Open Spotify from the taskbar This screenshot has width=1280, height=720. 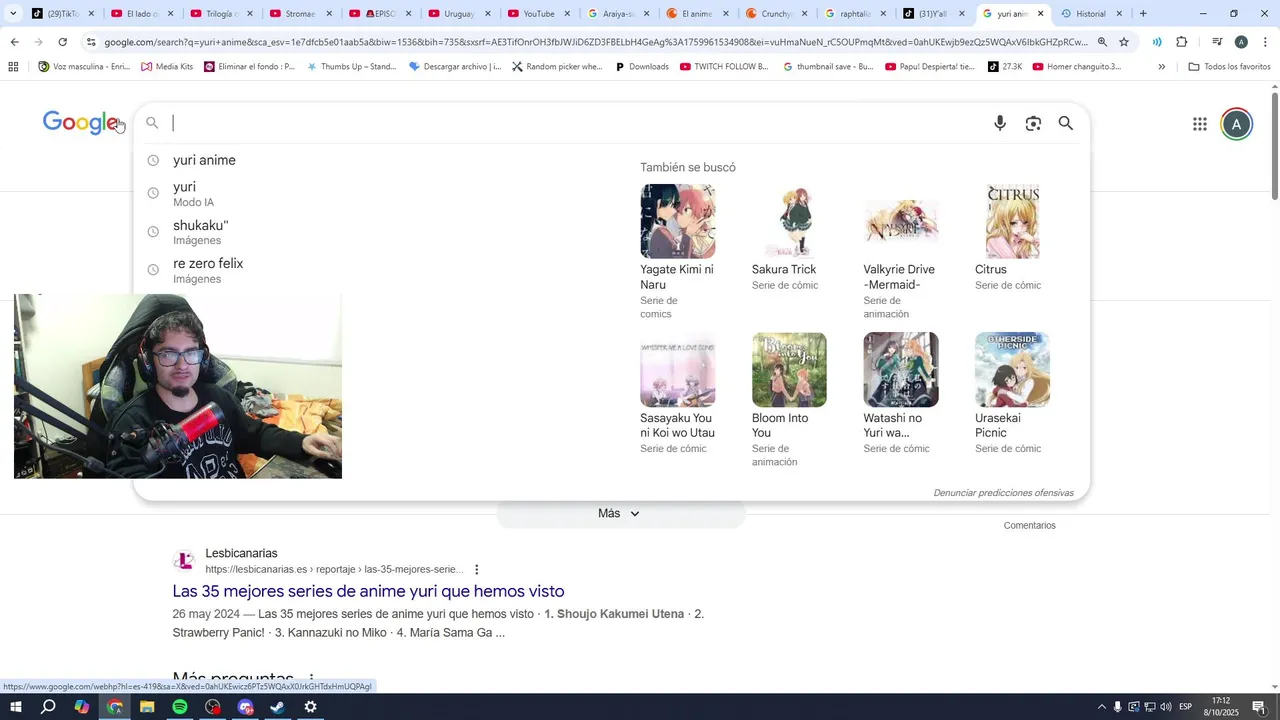tap(180, 707)
